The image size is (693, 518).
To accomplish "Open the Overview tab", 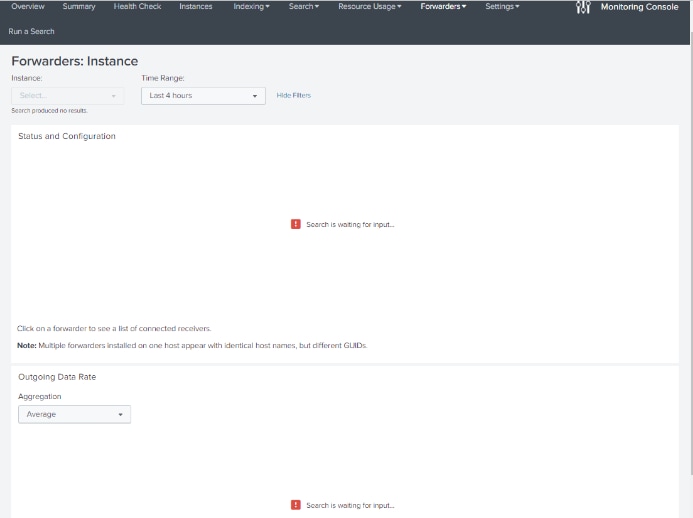I will (28, 7).
